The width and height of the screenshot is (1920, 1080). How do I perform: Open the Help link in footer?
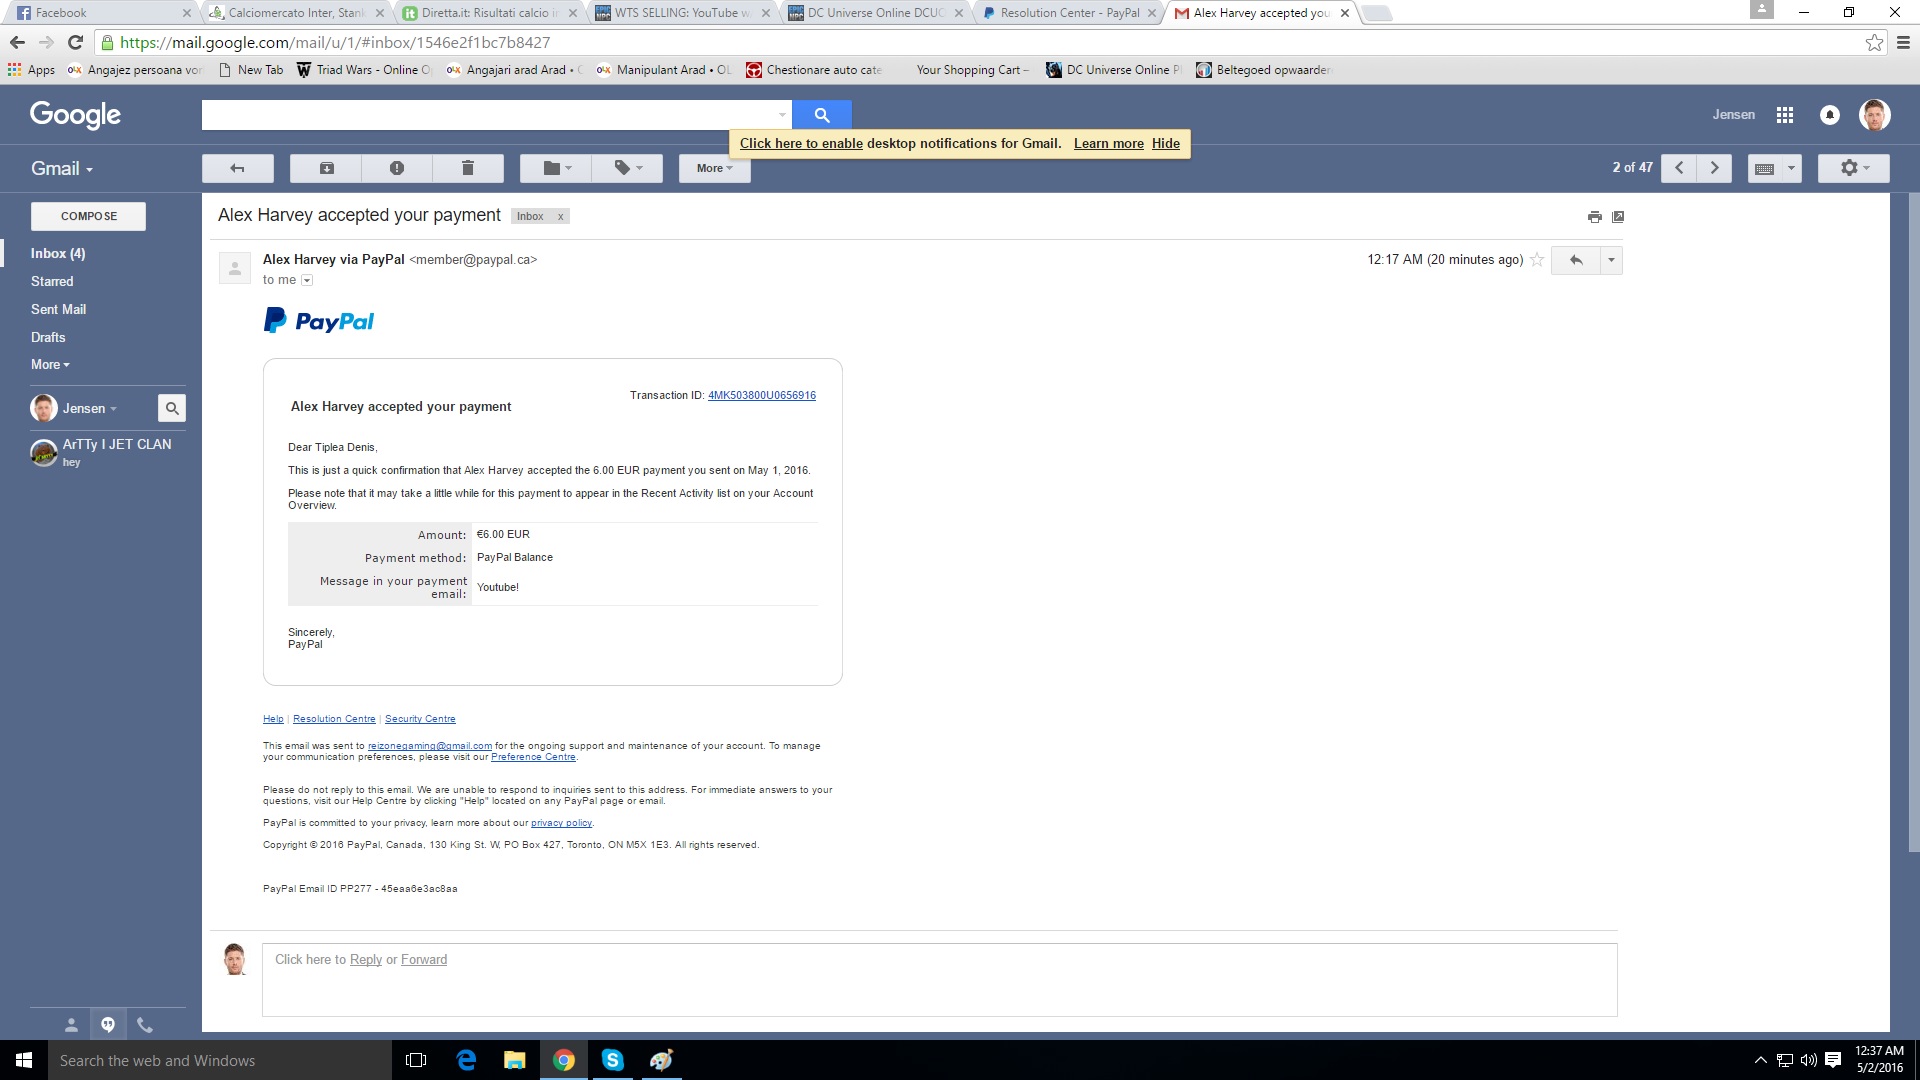tap(273, 719)
